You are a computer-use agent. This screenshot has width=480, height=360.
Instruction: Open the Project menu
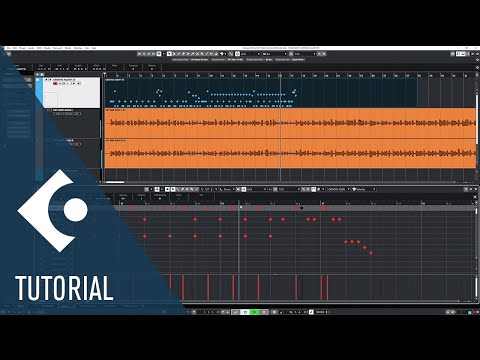22,48
